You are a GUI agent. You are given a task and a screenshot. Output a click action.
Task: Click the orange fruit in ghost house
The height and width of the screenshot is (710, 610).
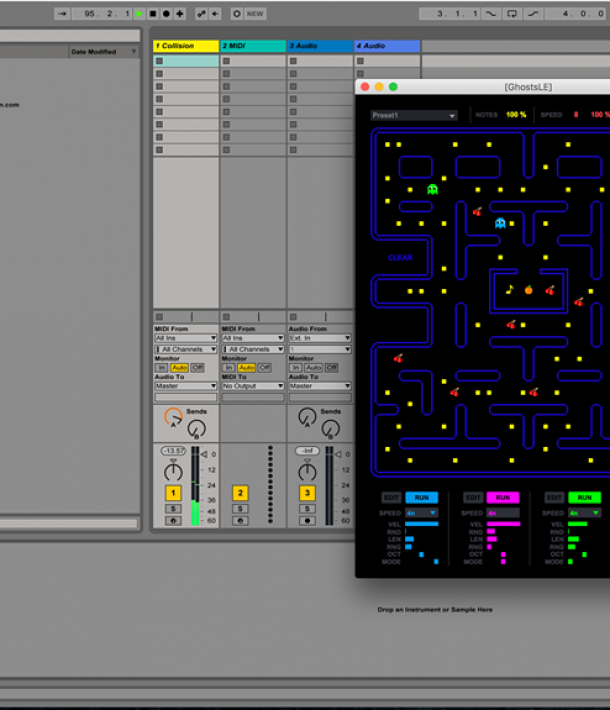click(x=528, y=290)
